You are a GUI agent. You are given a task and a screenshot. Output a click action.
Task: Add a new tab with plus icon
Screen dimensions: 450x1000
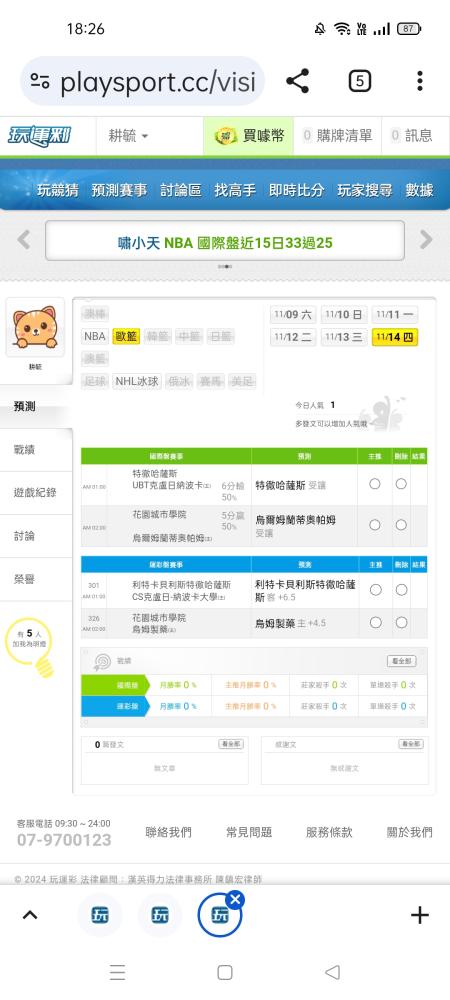419,916
